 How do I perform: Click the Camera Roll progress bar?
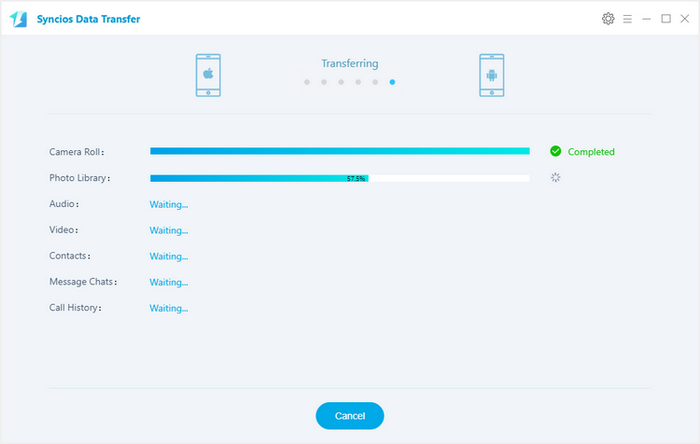pyautogui.click(x=339, y=152)
